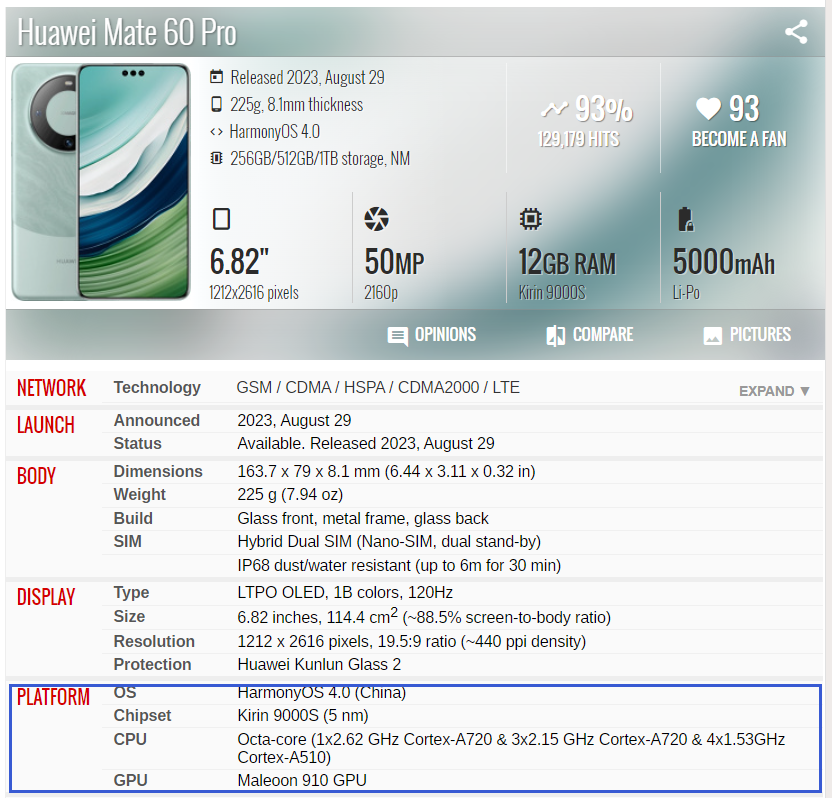Click the camera shutter icon above 50MP
The height and width of the screenshot is (798, 832).
pyautogui.click(x=376, y=219)
